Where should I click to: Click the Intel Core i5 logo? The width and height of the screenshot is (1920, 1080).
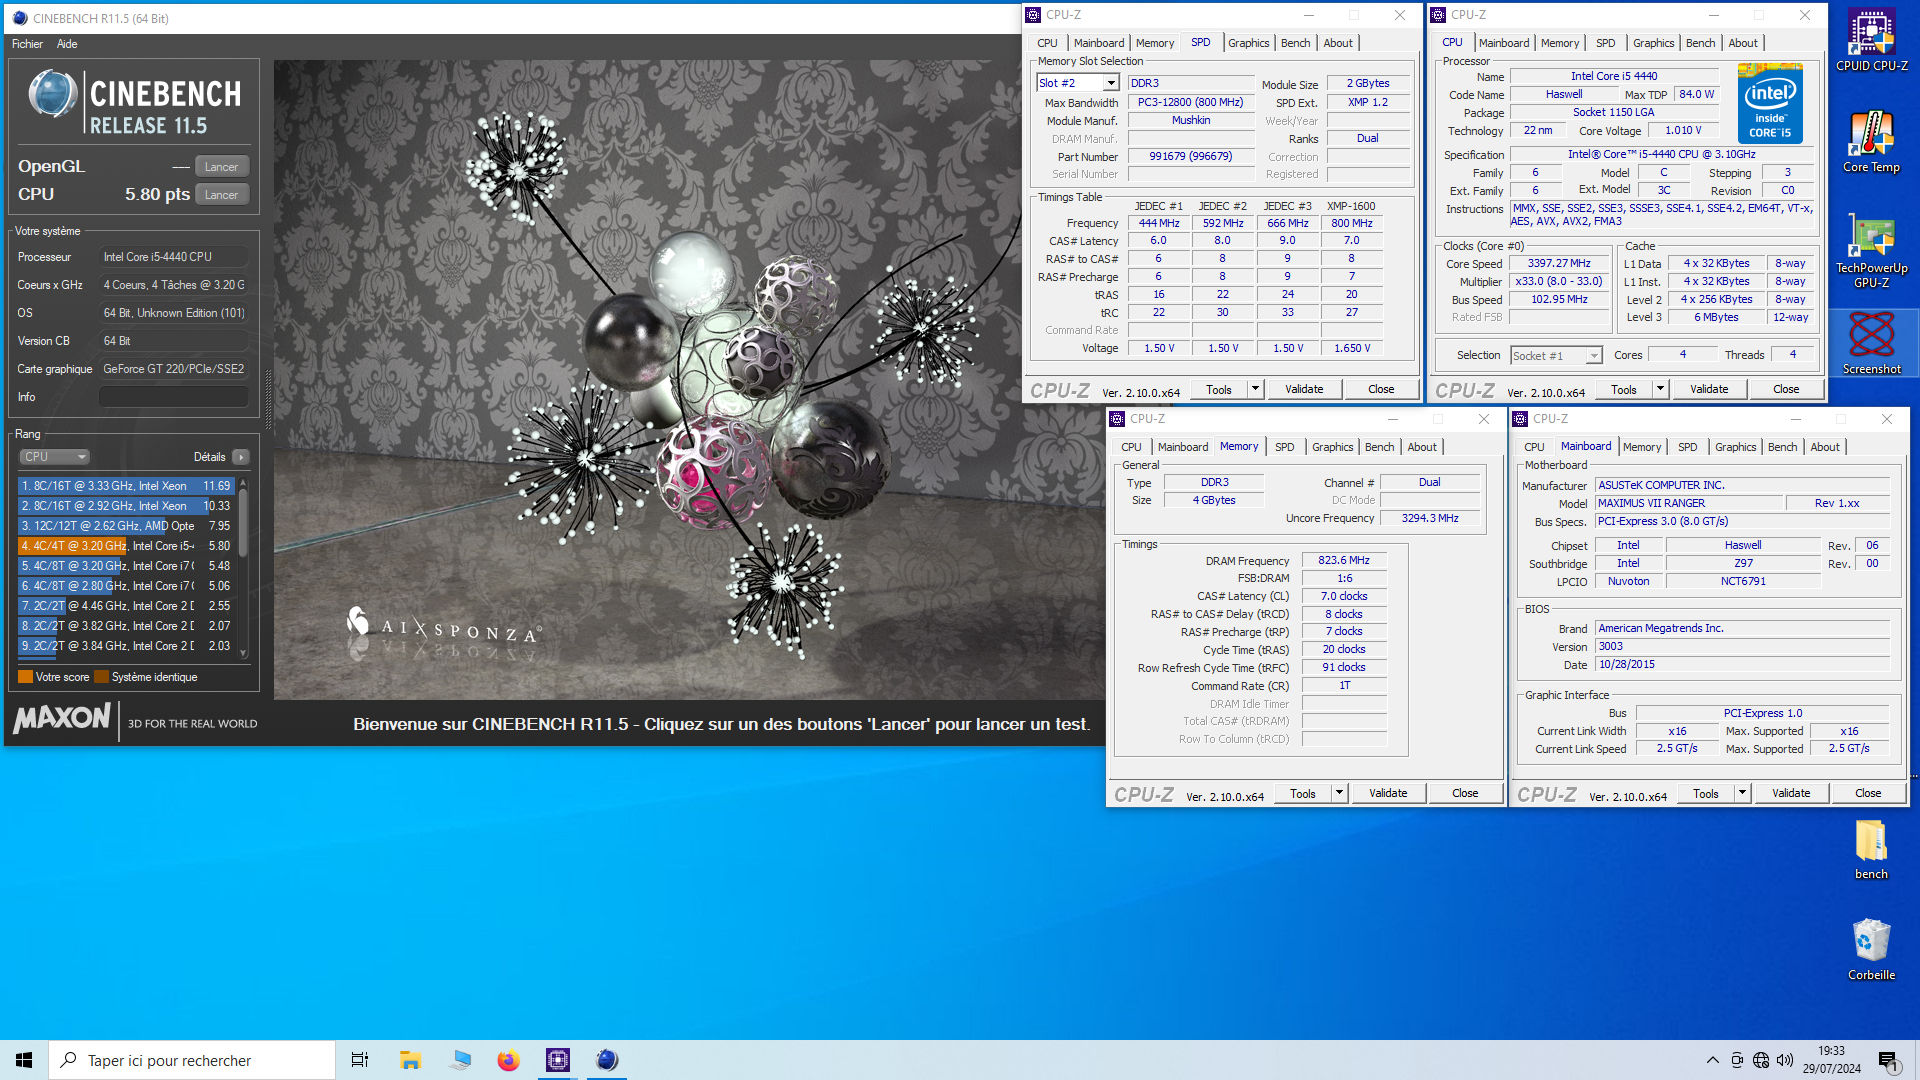click(x=1770, y=104)
